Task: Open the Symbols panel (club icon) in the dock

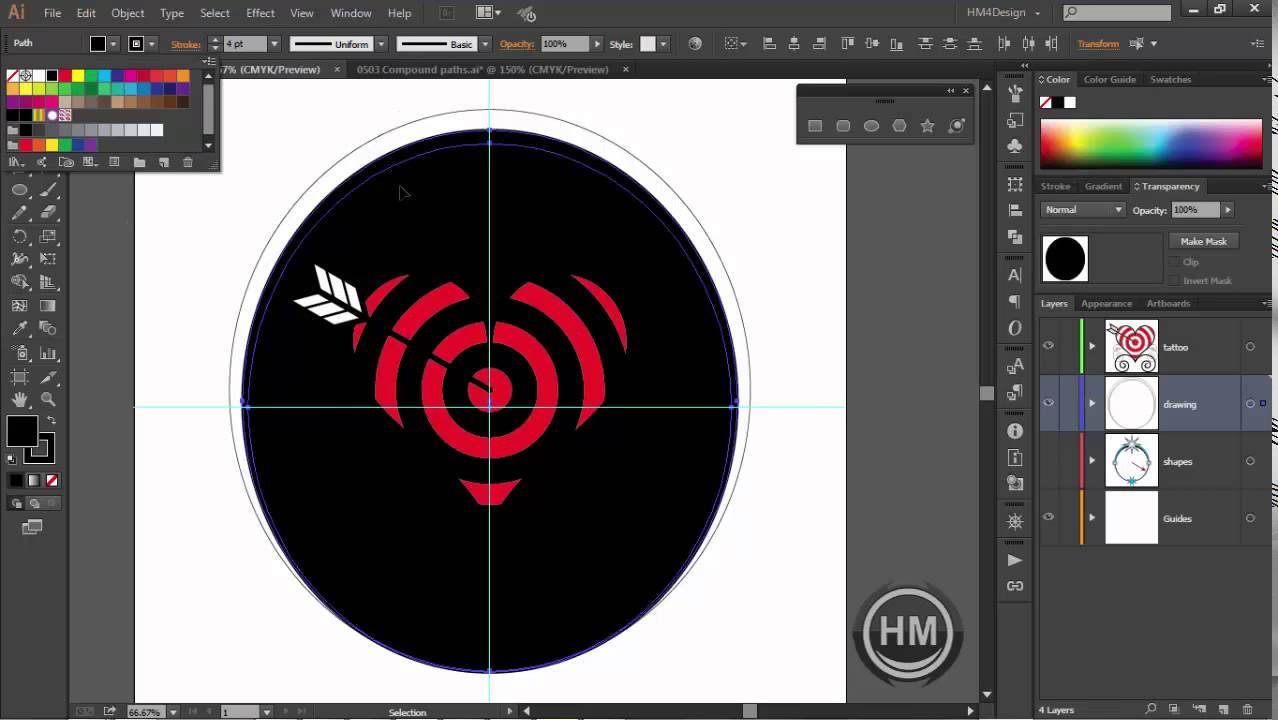Action: tap(1015, 147)
